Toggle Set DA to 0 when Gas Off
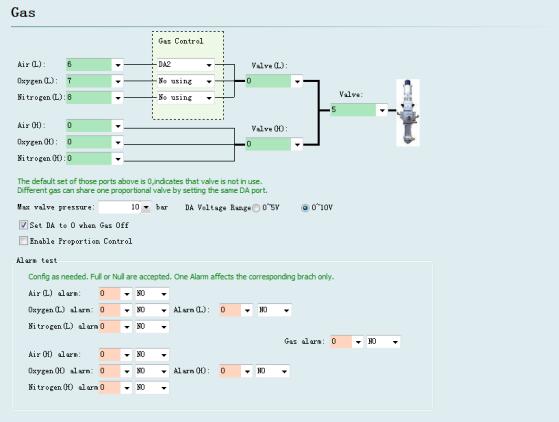Screen dimensions: 559x422 pyautogui.click(x=23, y=225)
